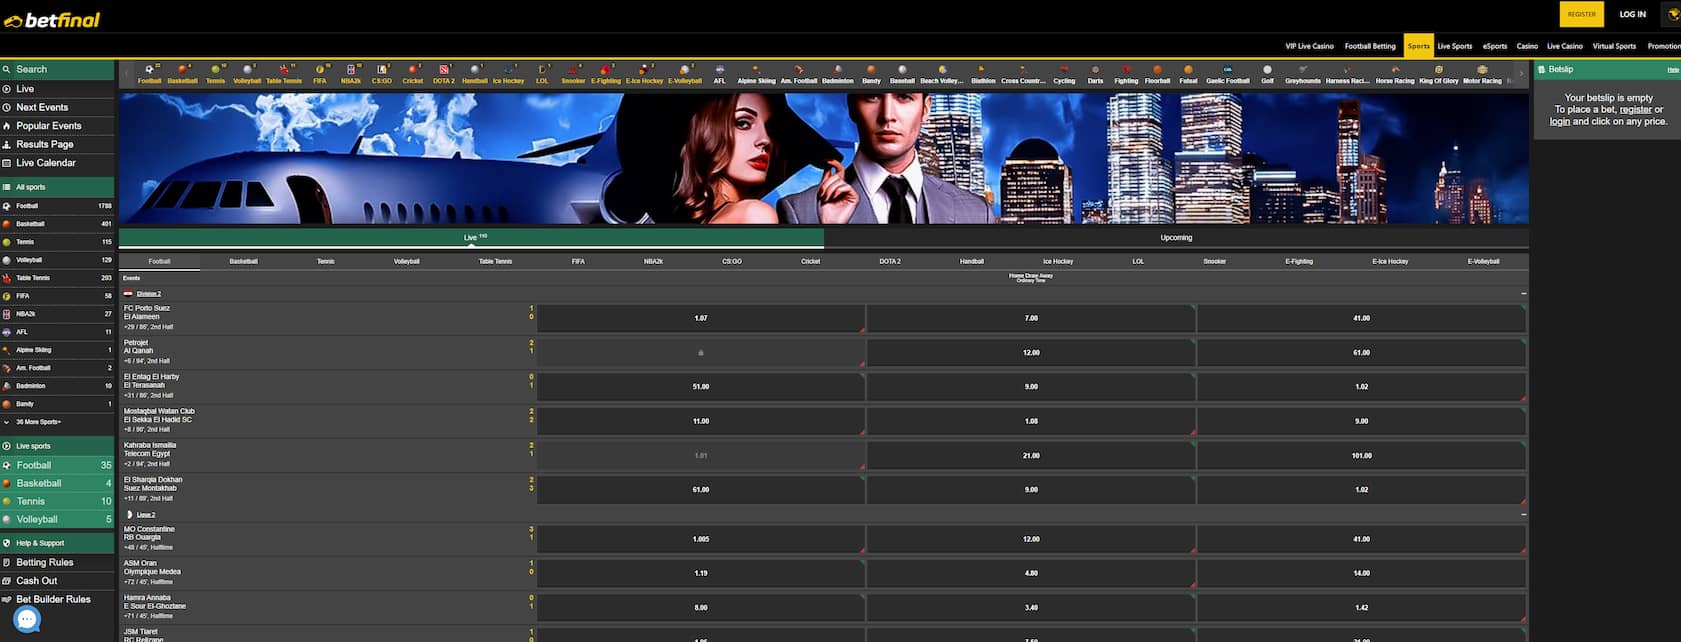Collapse the Ligue 2 league section
The width and height of the screenshot is (1681, 642).
pyautogui.click(x=1523, y=515)
